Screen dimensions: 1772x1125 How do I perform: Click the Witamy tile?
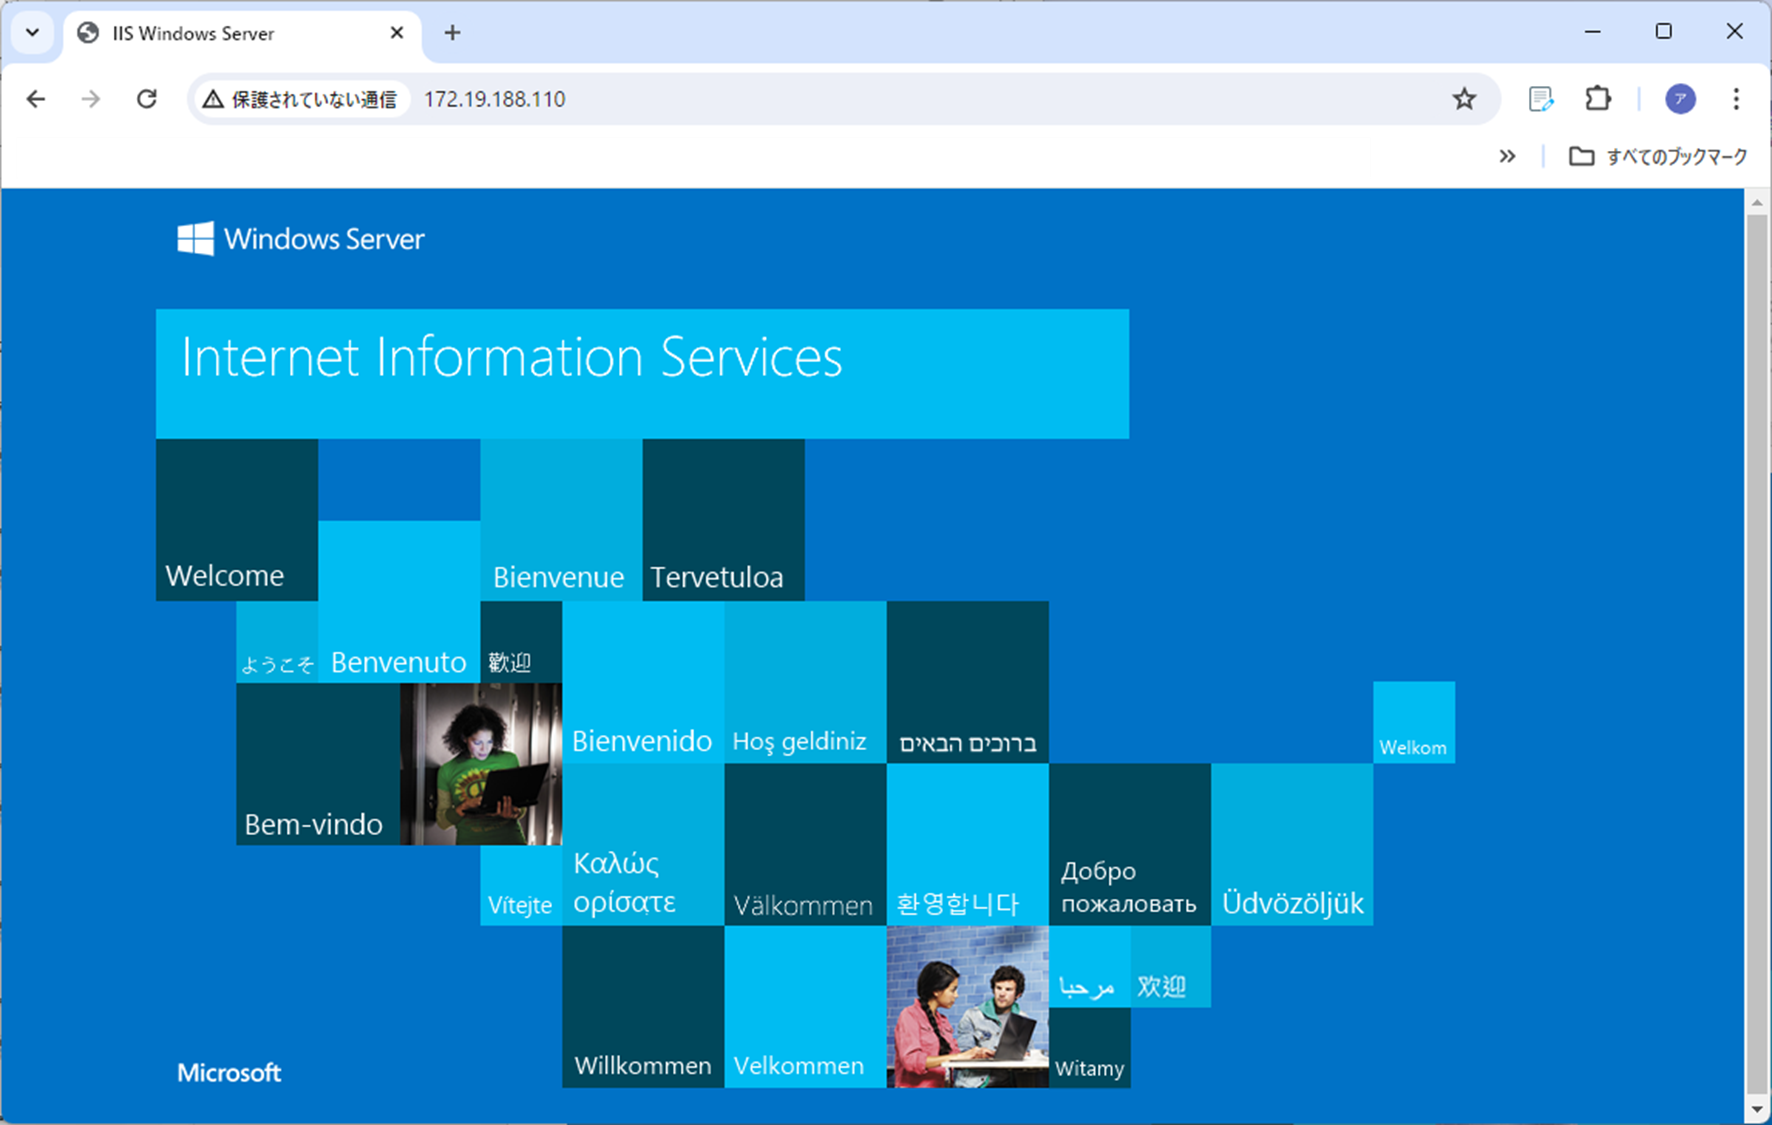click(x=1089, y=1047)
